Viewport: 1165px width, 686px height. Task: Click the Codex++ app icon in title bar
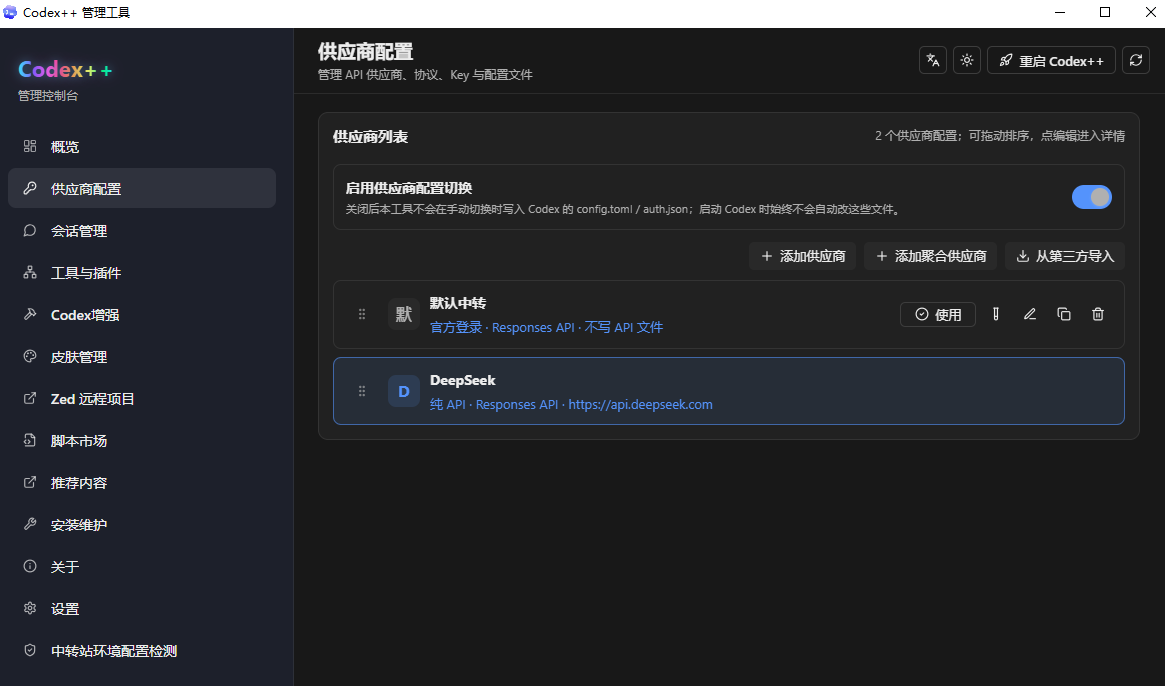[x=10, y=12]
